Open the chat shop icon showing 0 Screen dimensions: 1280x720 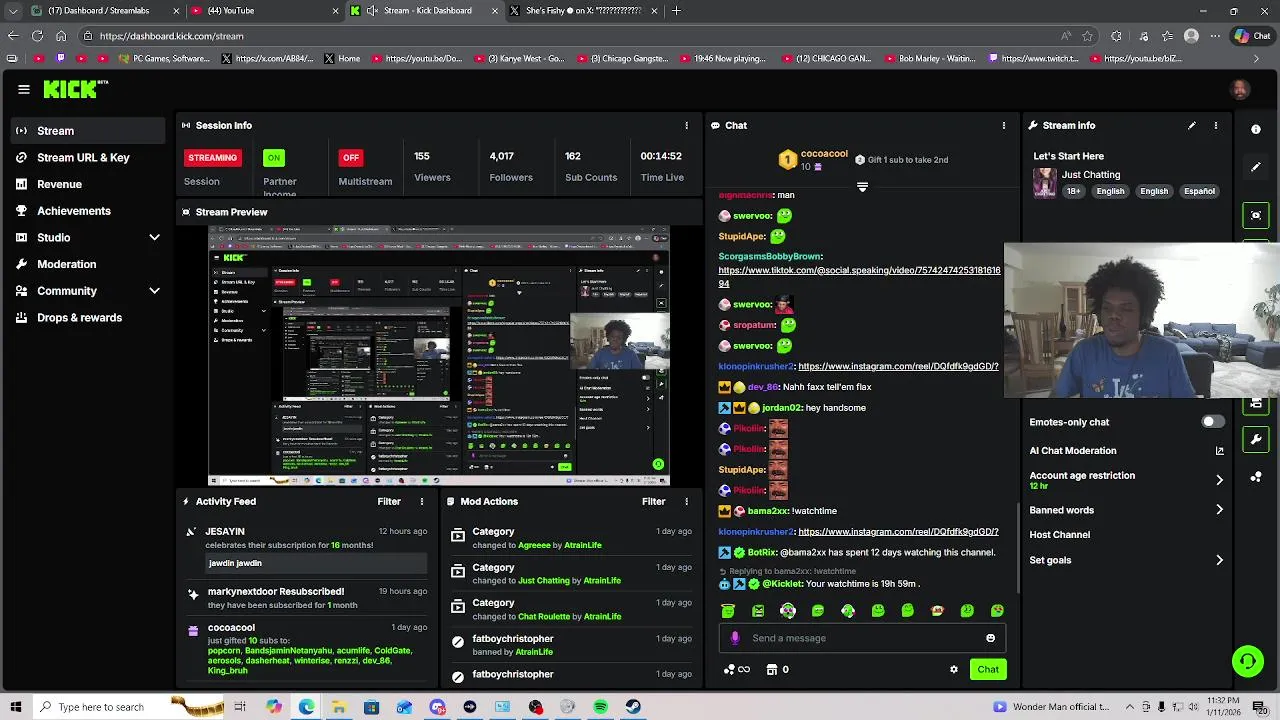(x=777, y=670)
